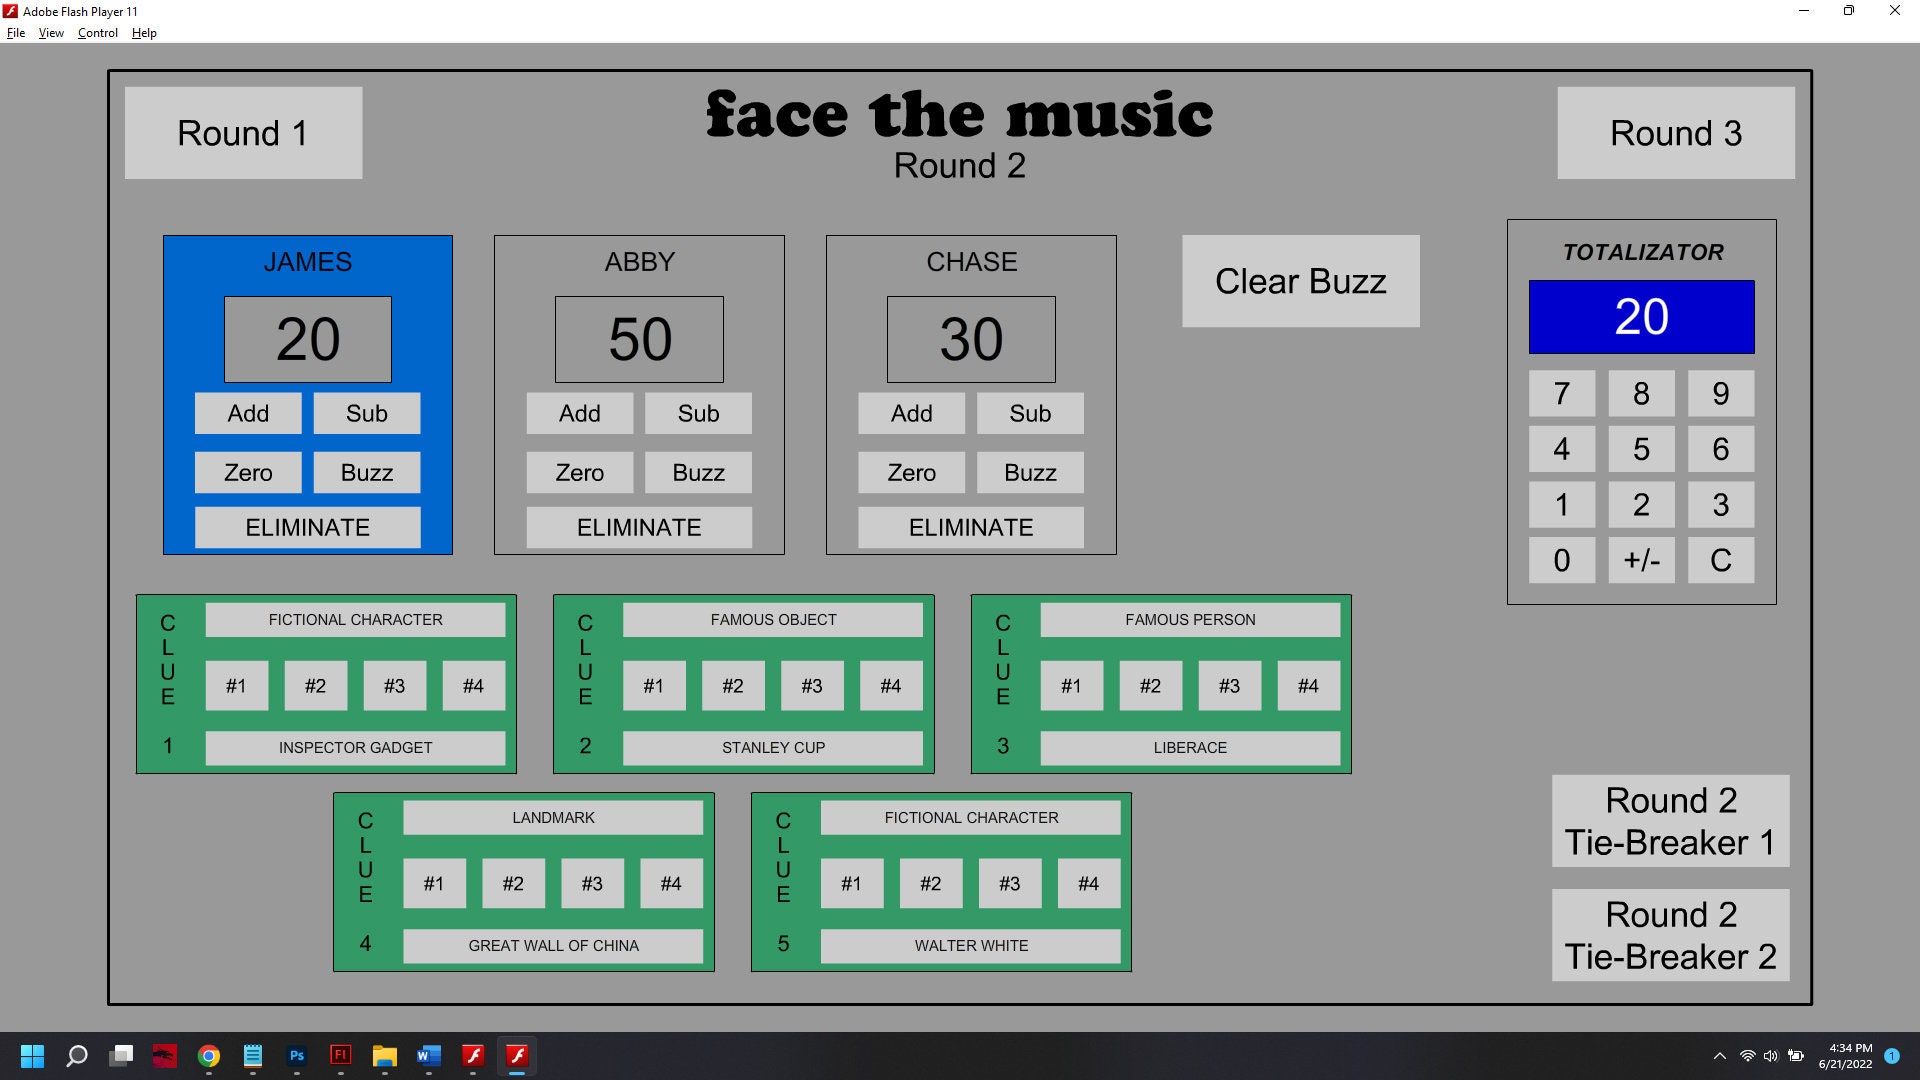1920x1080 pixels.
Task: Open File Explorer from the taskbar
Action: [x=385, y=1056]
